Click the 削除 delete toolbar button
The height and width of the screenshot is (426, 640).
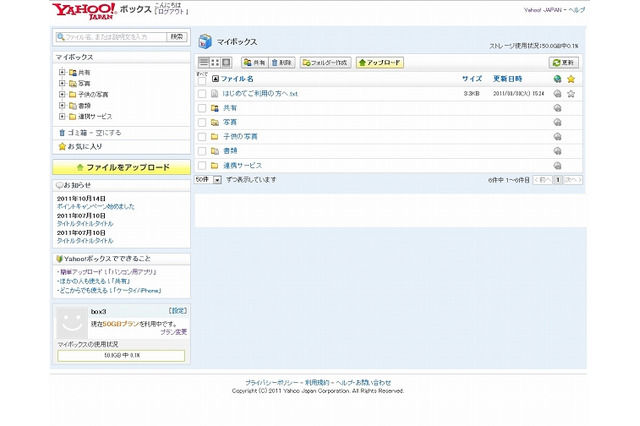point(282,62)
